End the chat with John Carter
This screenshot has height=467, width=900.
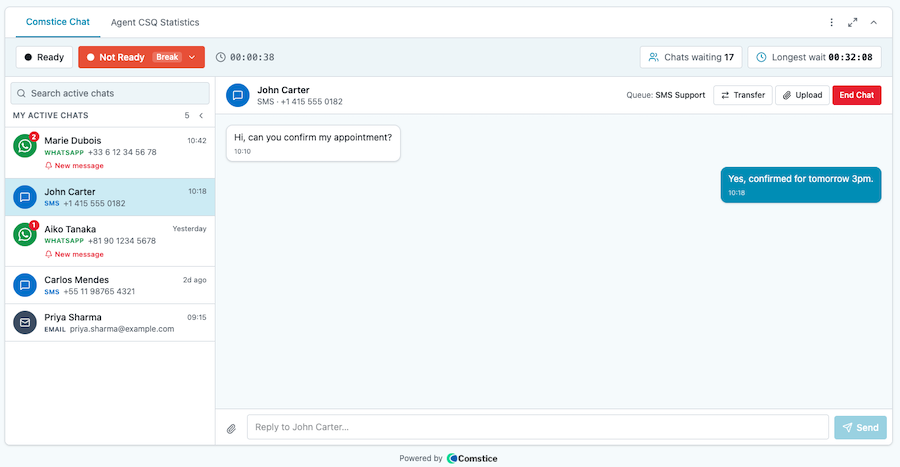(856, 95)
